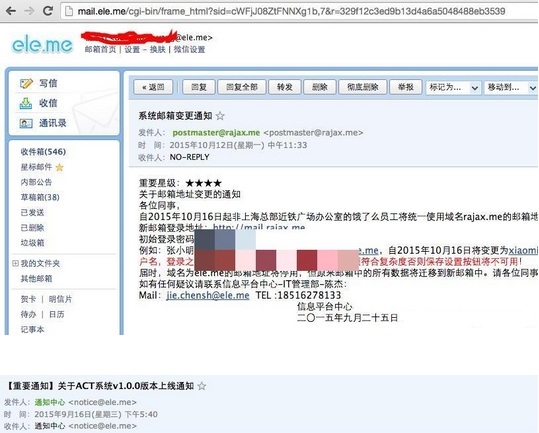Open 其他邮箱 entry

(x=36, y=279)
